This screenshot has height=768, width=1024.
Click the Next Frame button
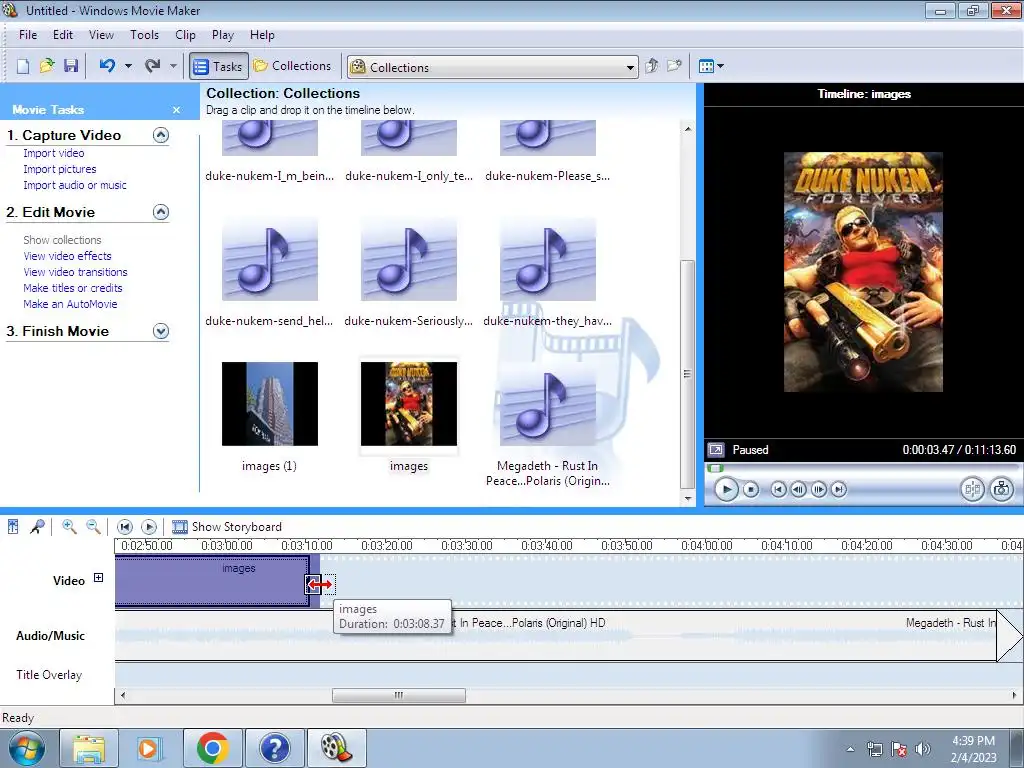tap(819, 489)
